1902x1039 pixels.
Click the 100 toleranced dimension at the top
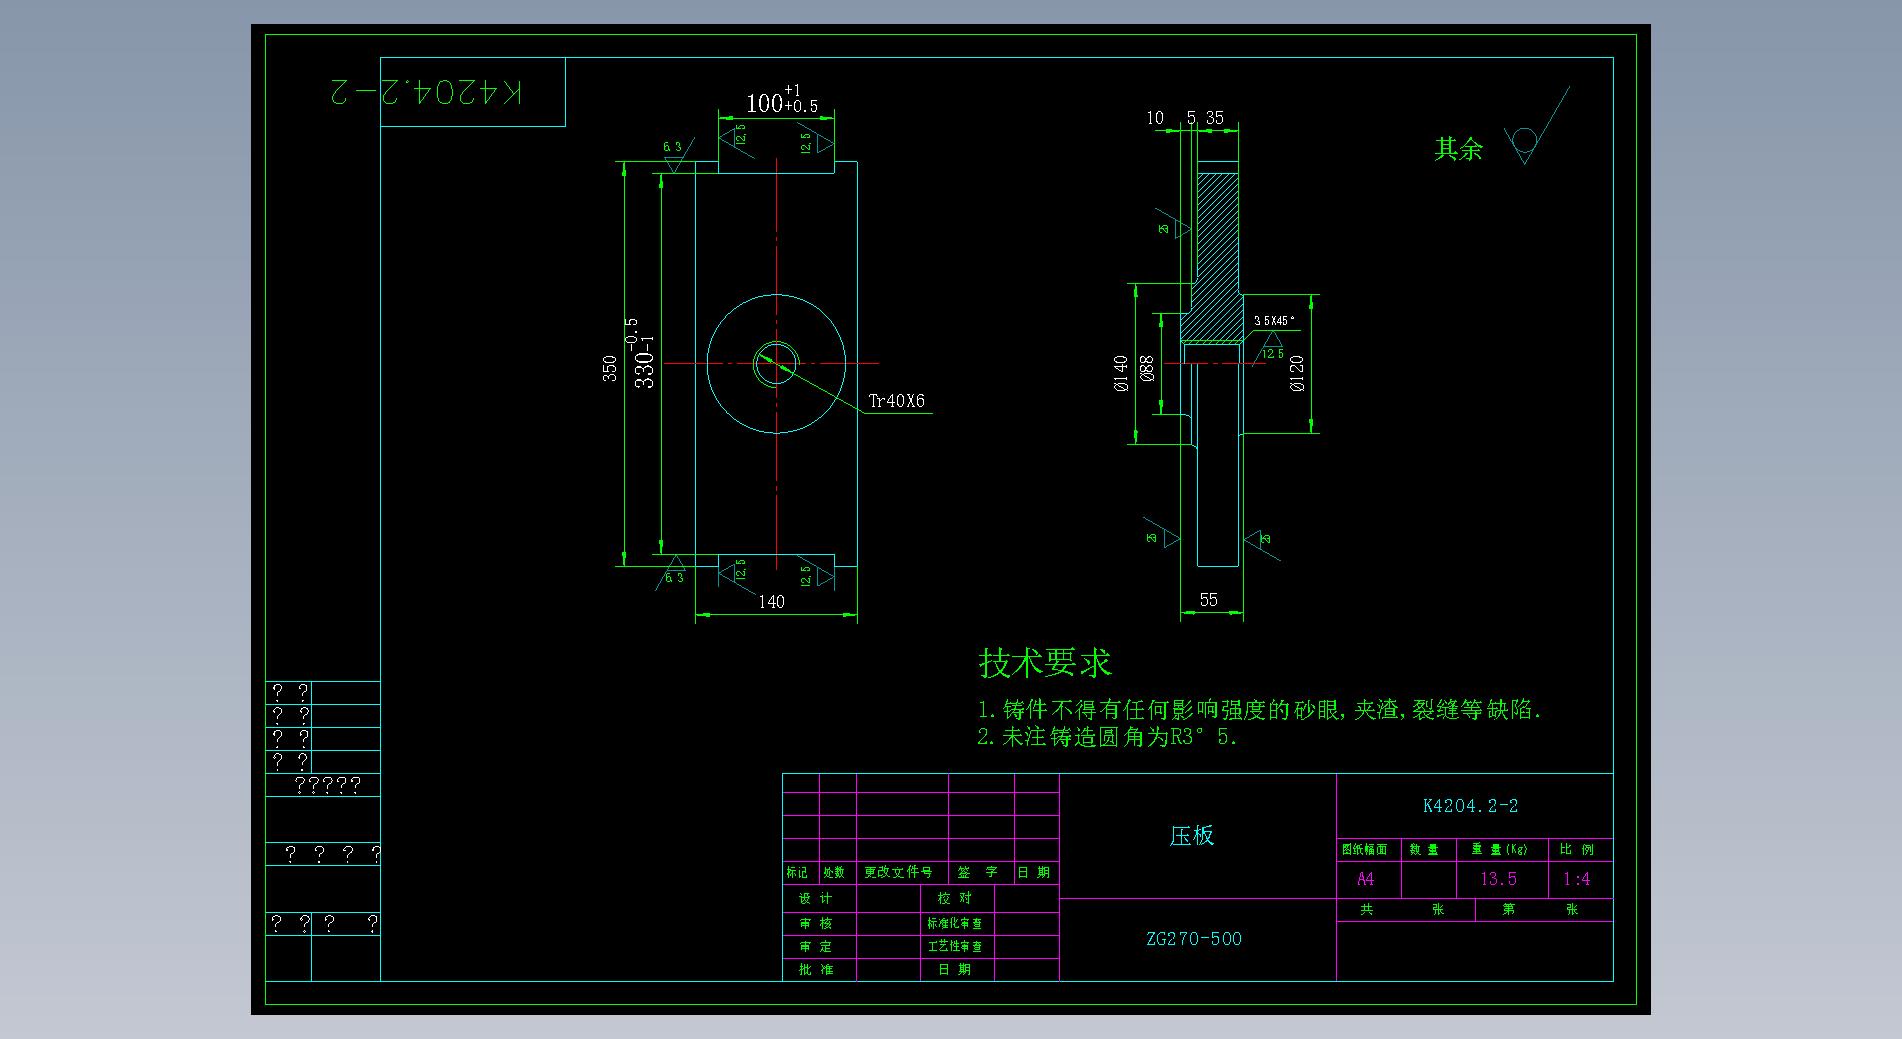point(782,101)
